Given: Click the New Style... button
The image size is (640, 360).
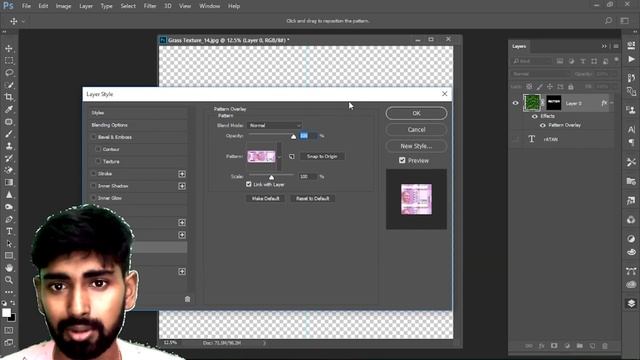Looking at the screenshot, I should [416, 146].
